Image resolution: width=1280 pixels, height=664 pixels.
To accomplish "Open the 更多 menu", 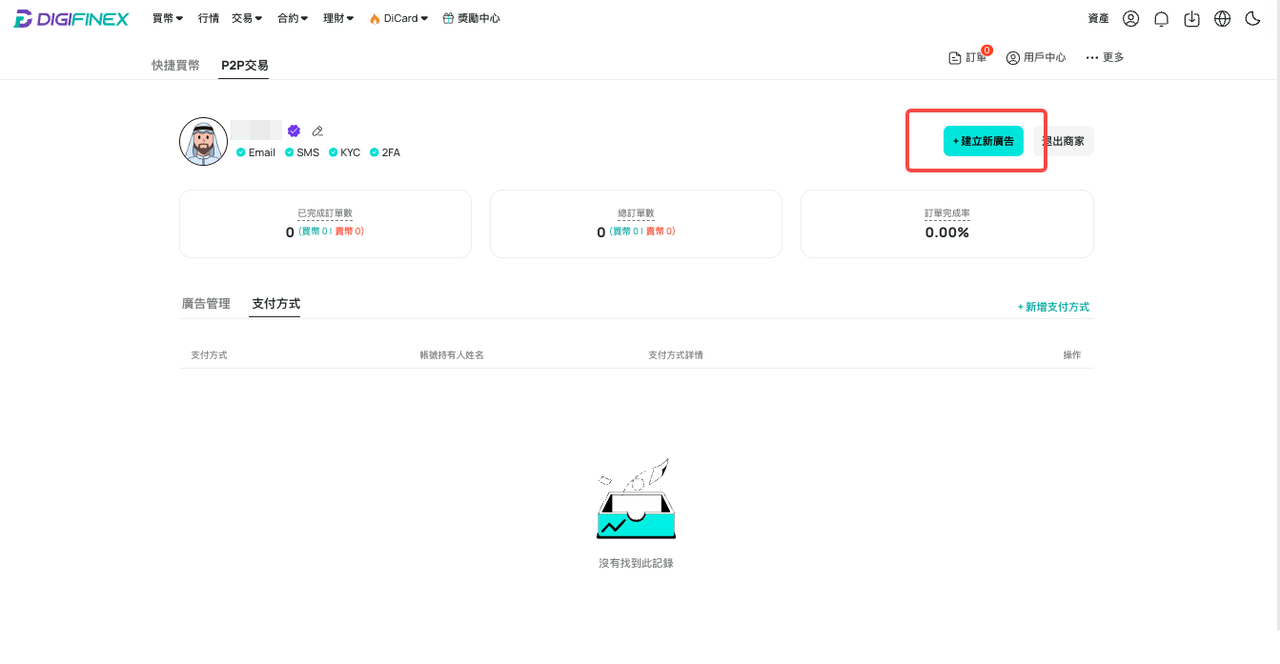I will click(1105, 58).
